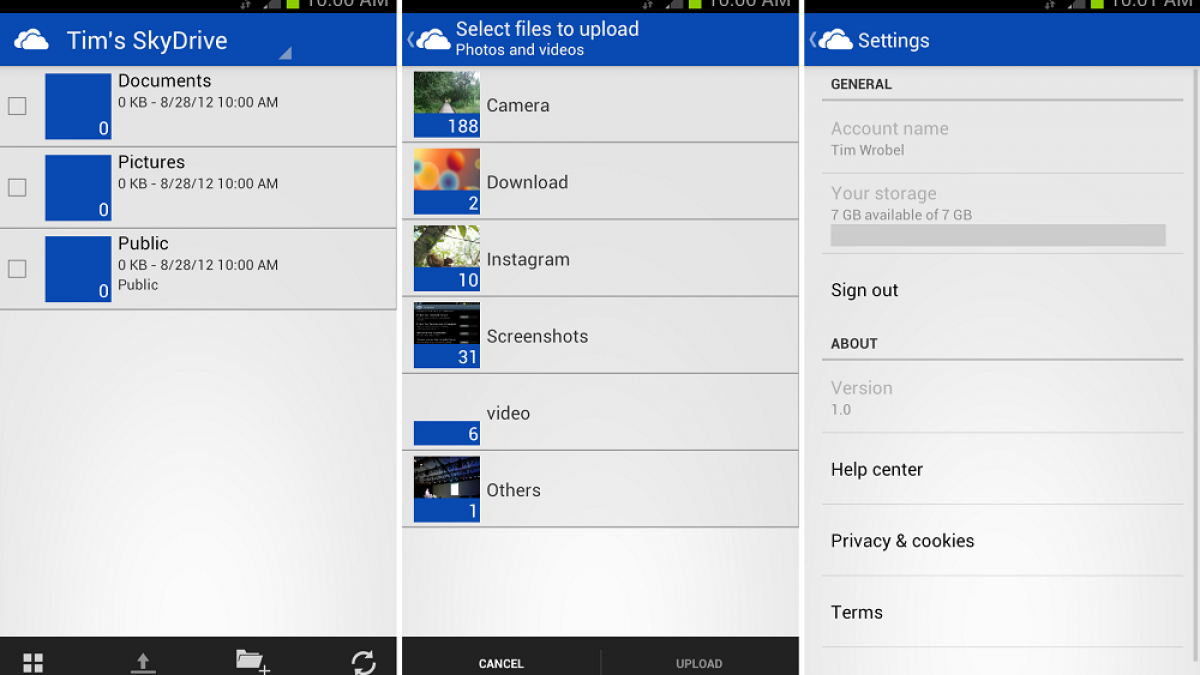Open the Documents folder tile icon
This screenshot has height=675, width=1200.
tap(78, 106)
